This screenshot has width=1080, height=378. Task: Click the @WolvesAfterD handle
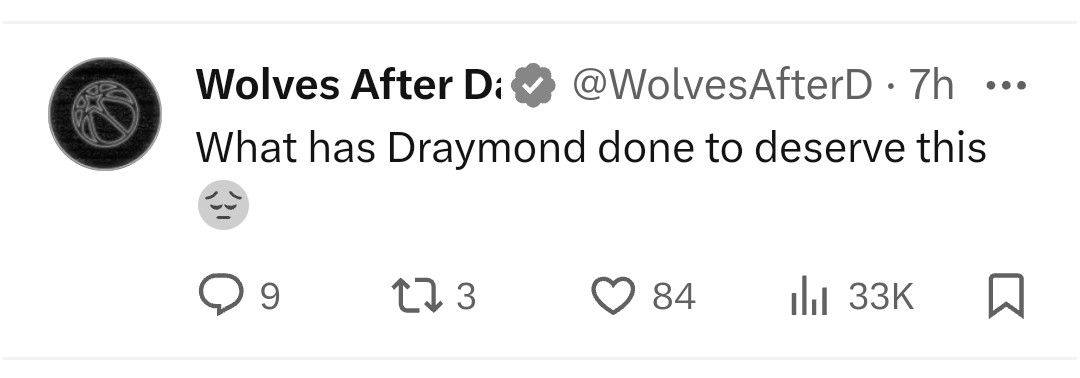pyautogui.click(x=723, y=85)
